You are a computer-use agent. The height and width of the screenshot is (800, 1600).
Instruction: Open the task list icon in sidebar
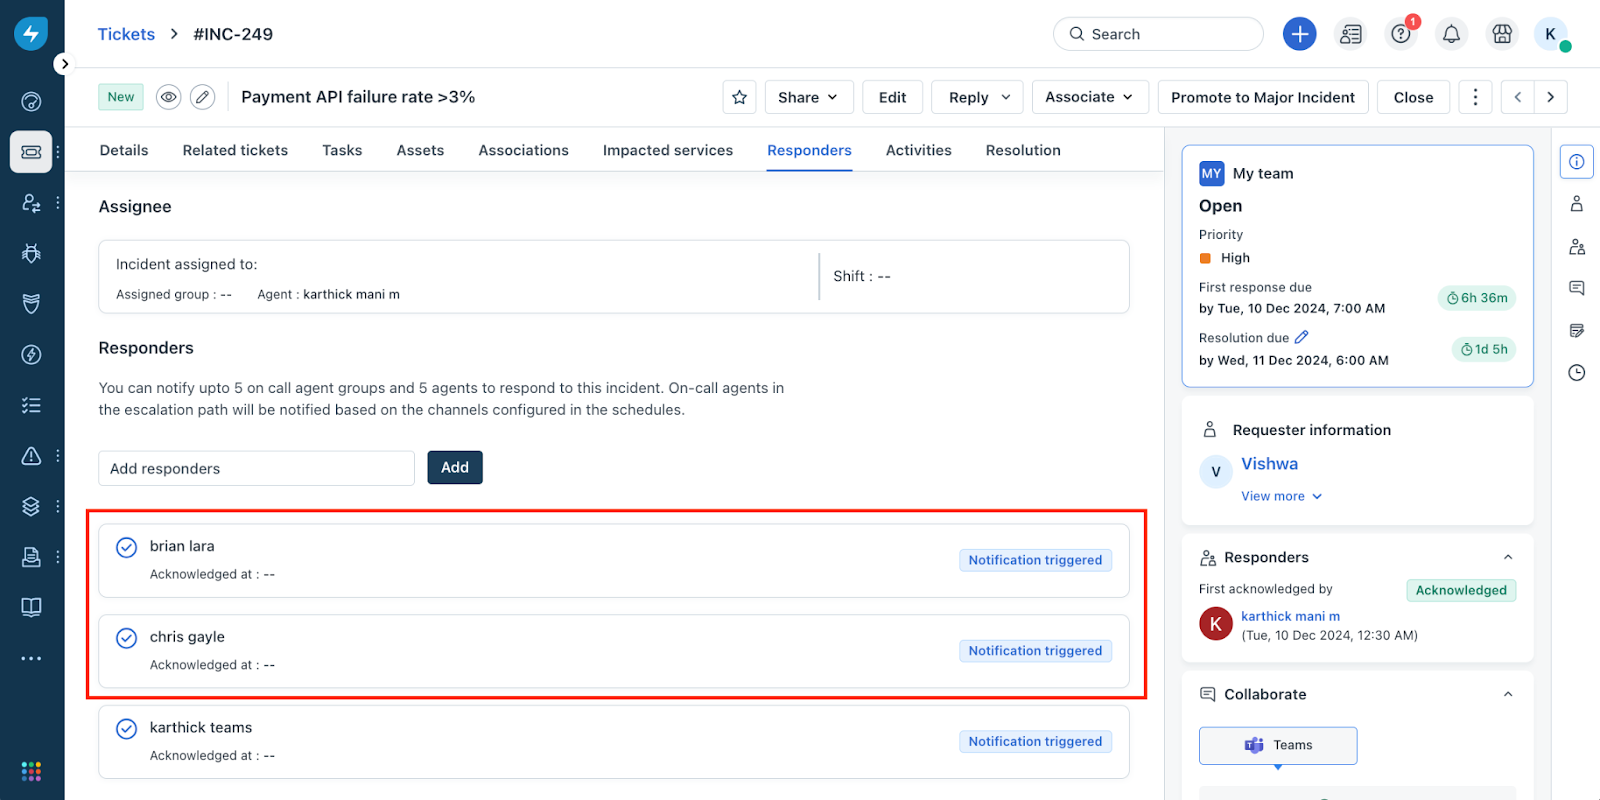coord(31,405)
